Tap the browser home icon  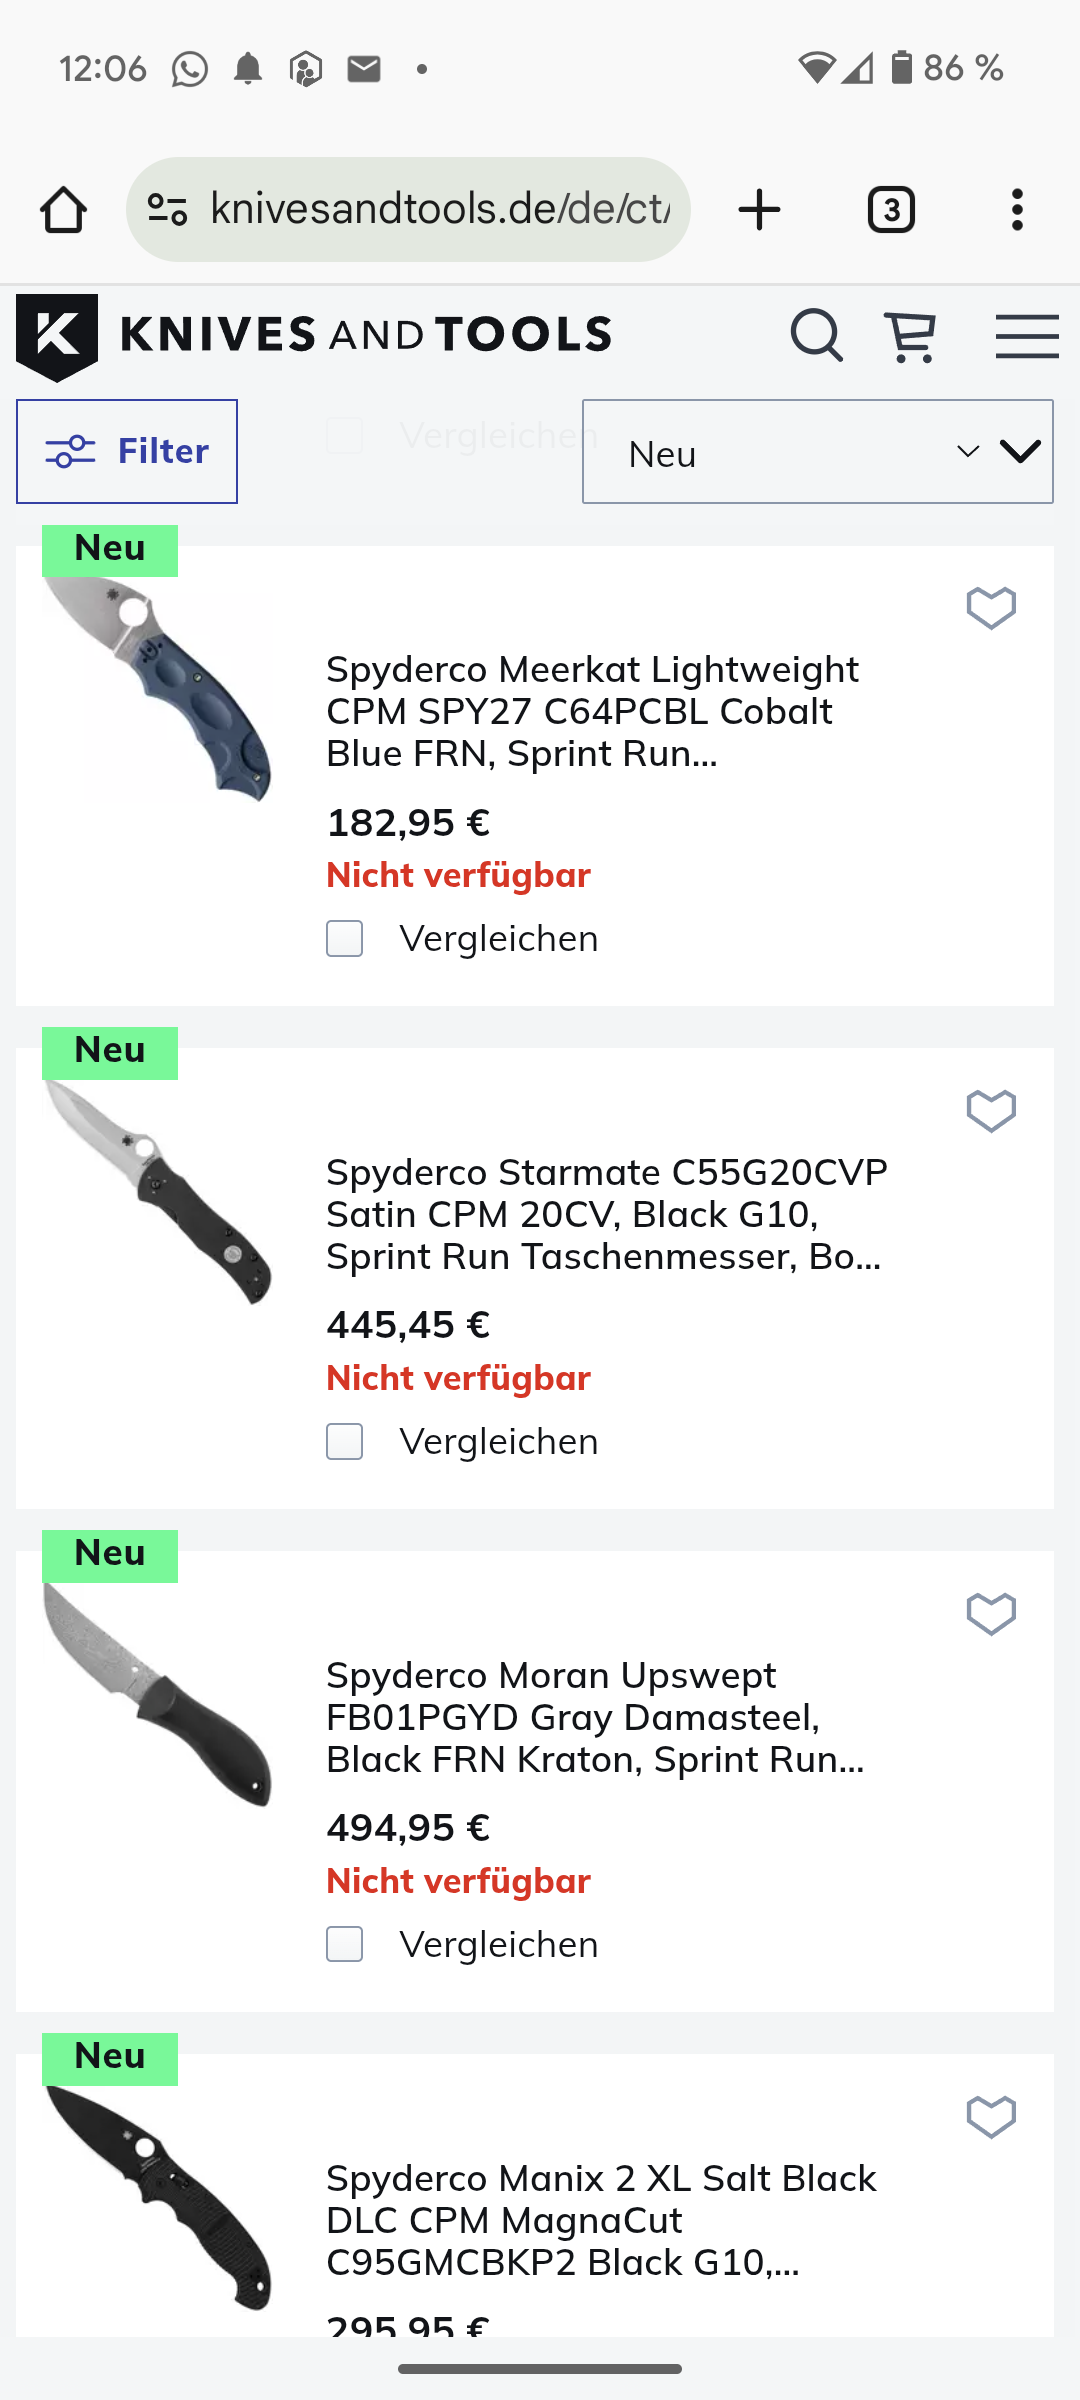[63, 210]
